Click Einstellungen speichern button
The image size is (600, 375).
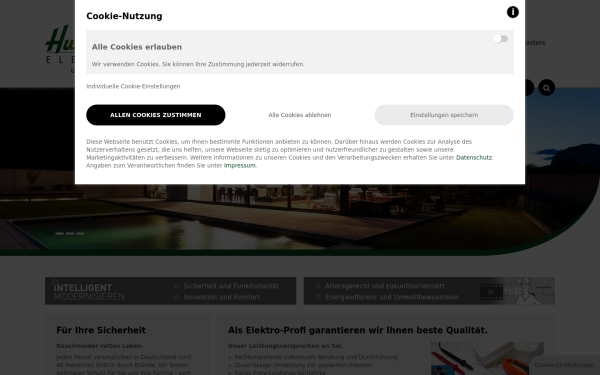(444, 115)
